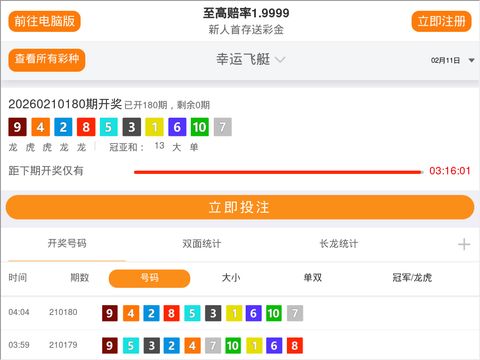Click ball 6 in row 210180

click(253, 313)
